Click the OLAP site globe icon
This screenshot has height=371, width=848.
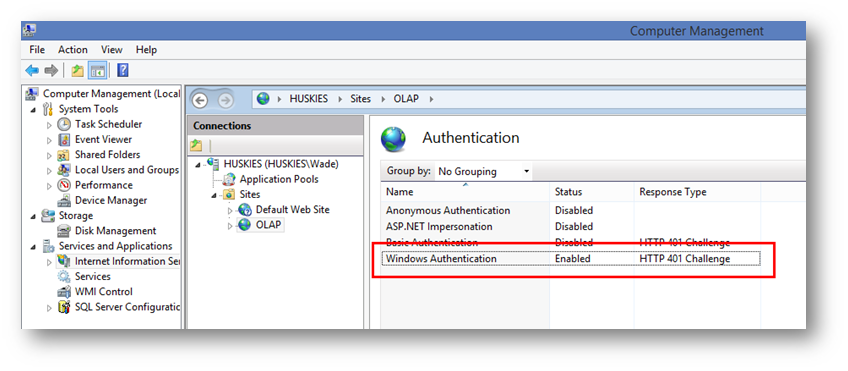[x=245, y=224]
